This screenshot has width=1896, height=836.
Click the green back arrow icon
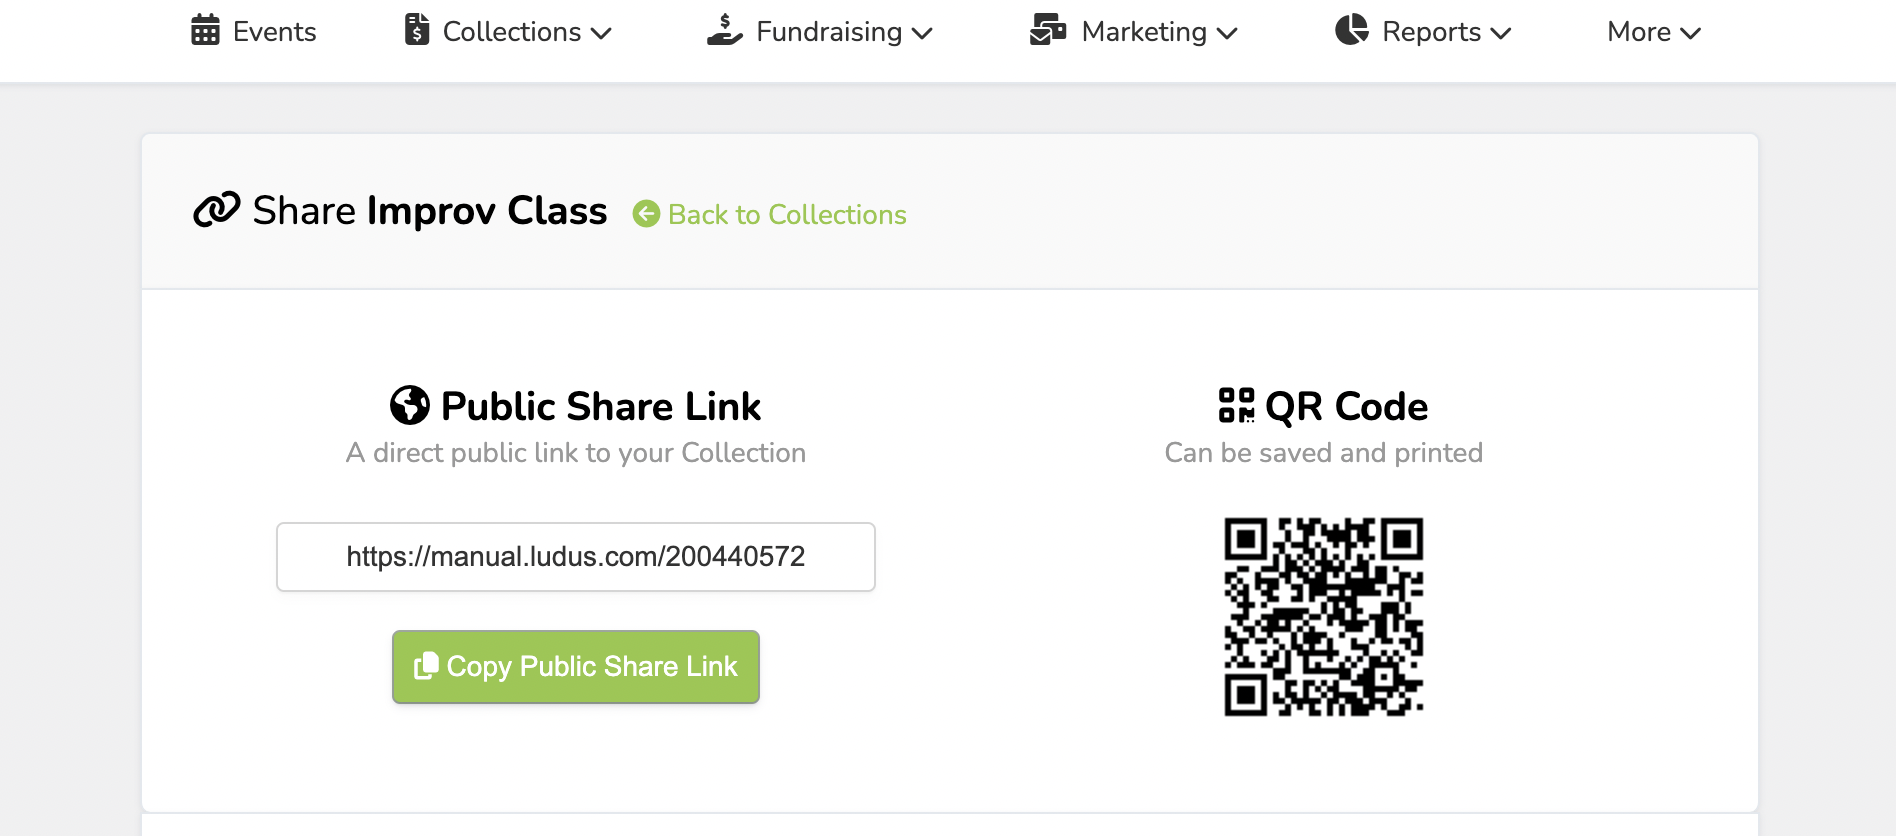(646, 214)
